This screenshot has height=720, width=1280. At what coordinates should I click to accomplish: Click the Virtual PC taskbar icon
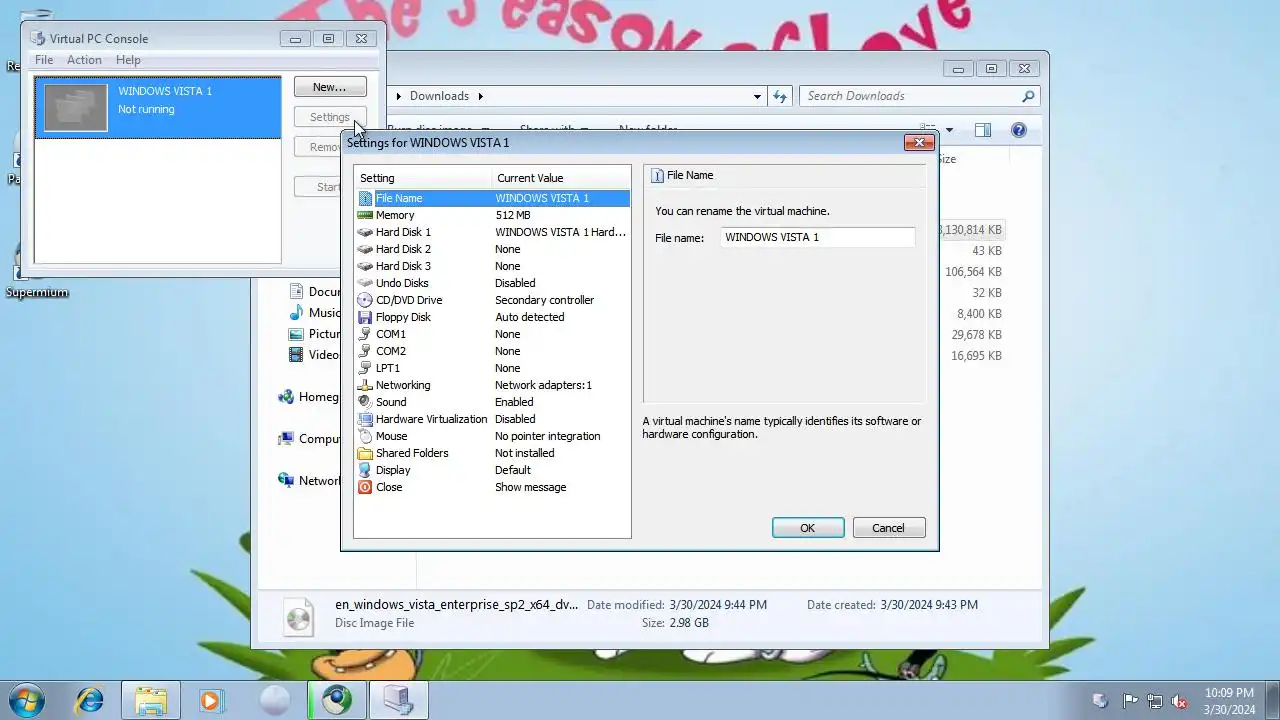399,700
